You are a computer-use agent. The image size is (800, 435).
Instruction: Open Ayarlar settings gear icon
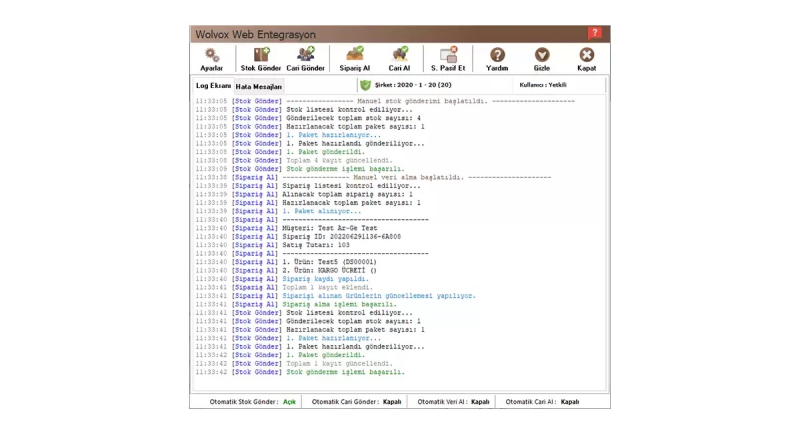pyautogui.click(x=211, y=55)
